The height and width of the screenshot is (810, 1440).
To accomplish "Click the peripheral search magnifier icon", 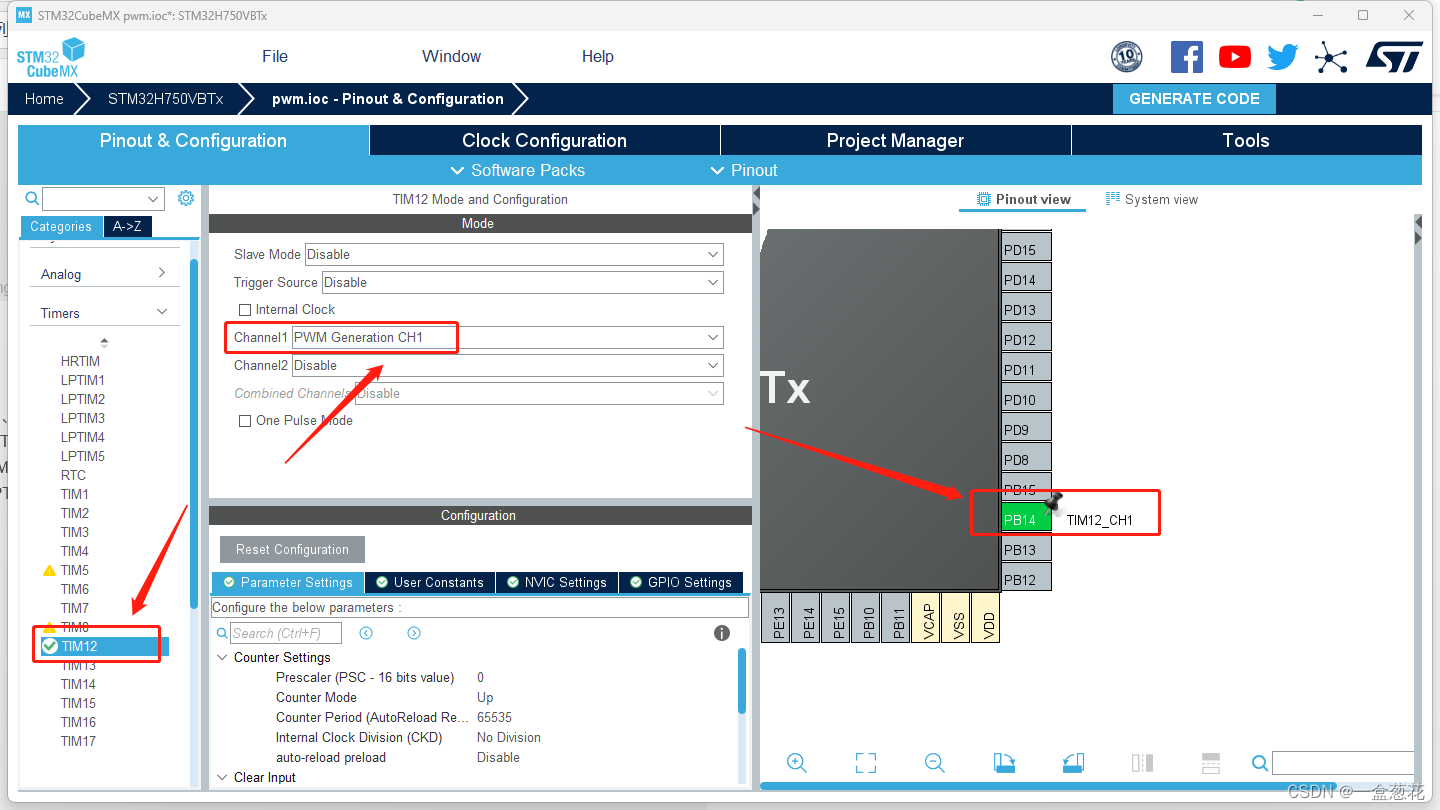I will [x=32, y=198].
